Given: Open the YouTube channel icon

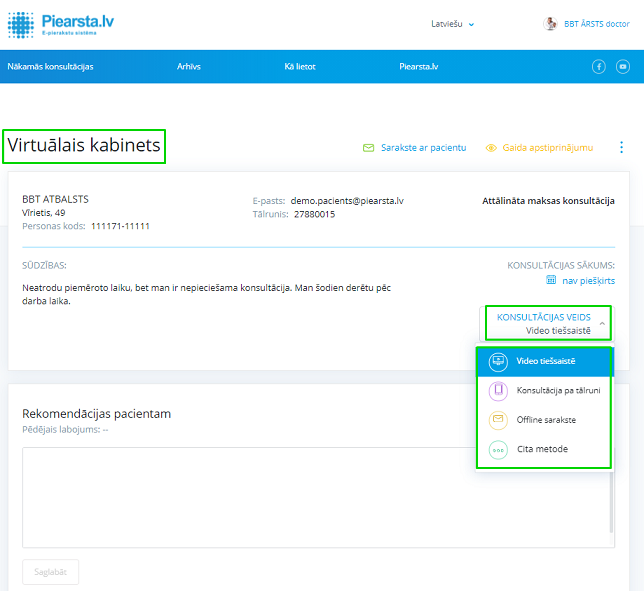Looking at the screenshot, I should [623, 67].
